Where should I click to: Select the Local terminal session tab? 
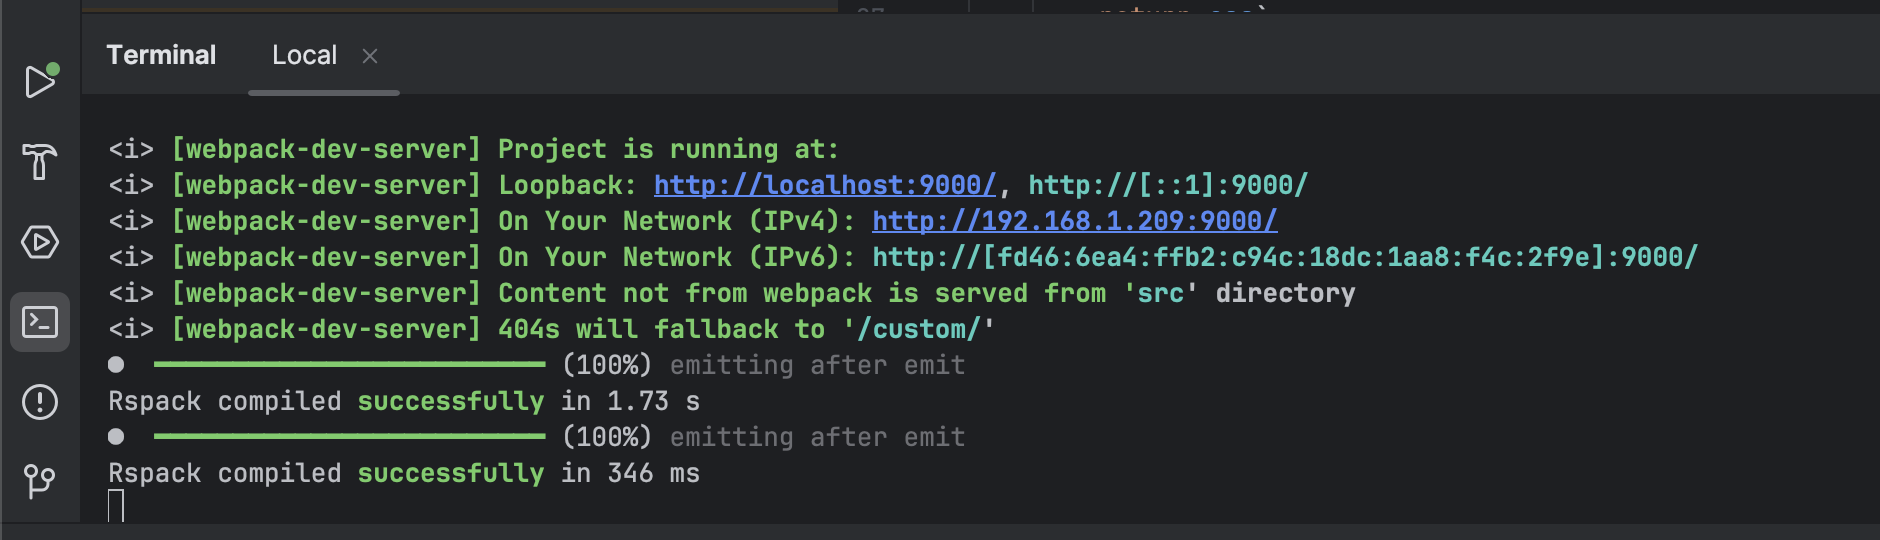pyautogui.click(x=304, y=56)
